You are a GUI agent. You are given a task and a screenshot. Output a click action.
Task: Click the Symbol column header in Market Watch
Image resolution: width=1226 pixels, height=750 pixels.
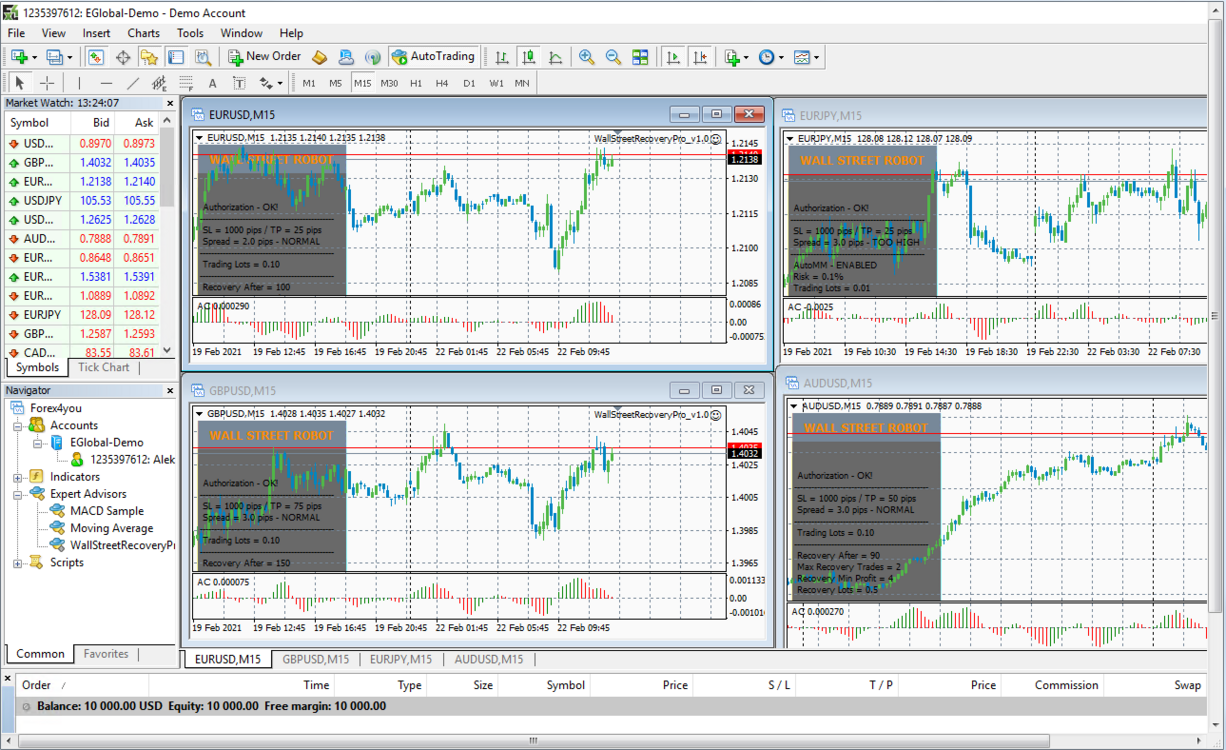pyautogui.click(x=37, y=123)
